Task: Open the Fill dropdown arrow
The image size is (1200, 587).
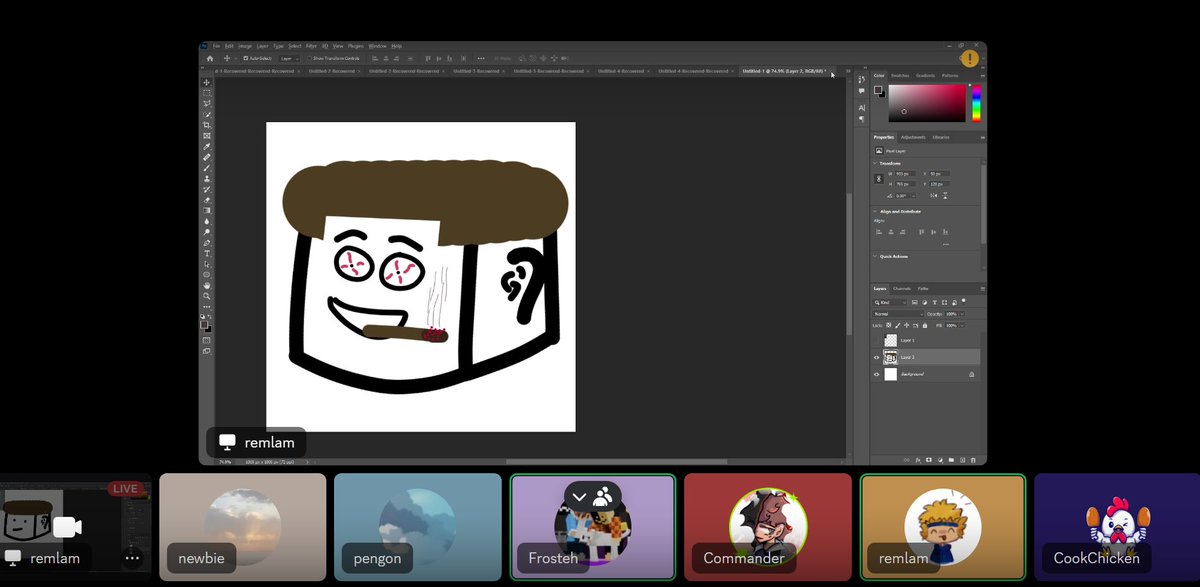Action: 963,326
